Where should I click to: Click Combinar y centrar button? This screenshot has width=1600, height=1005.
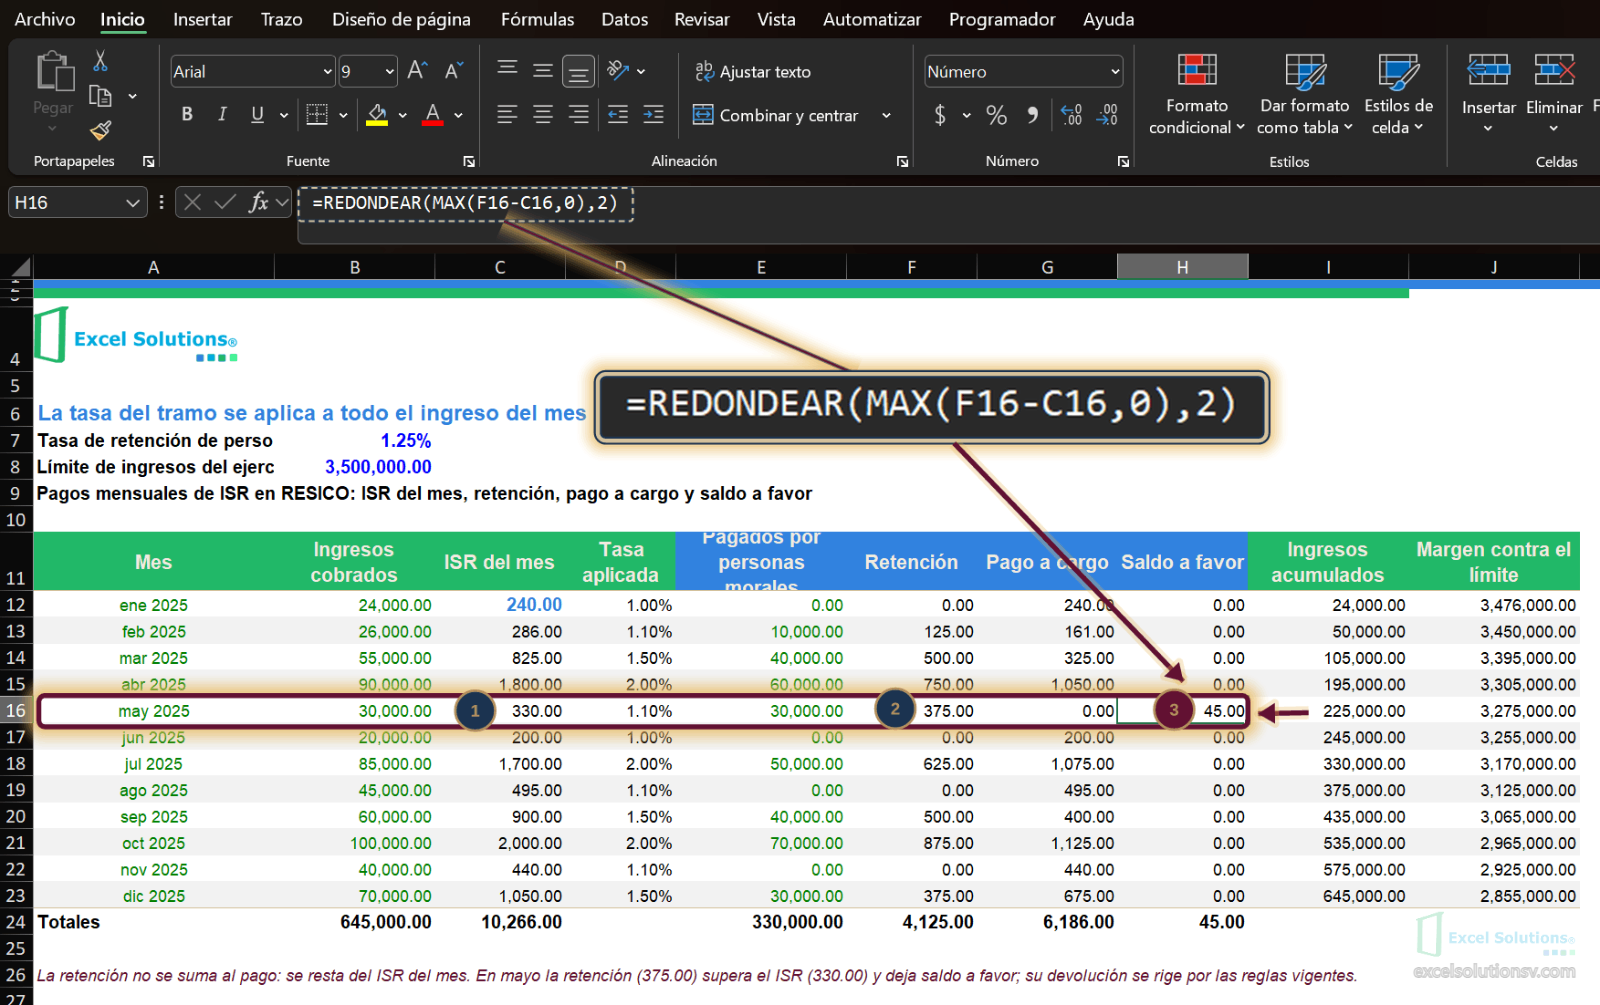click(776, 115)
